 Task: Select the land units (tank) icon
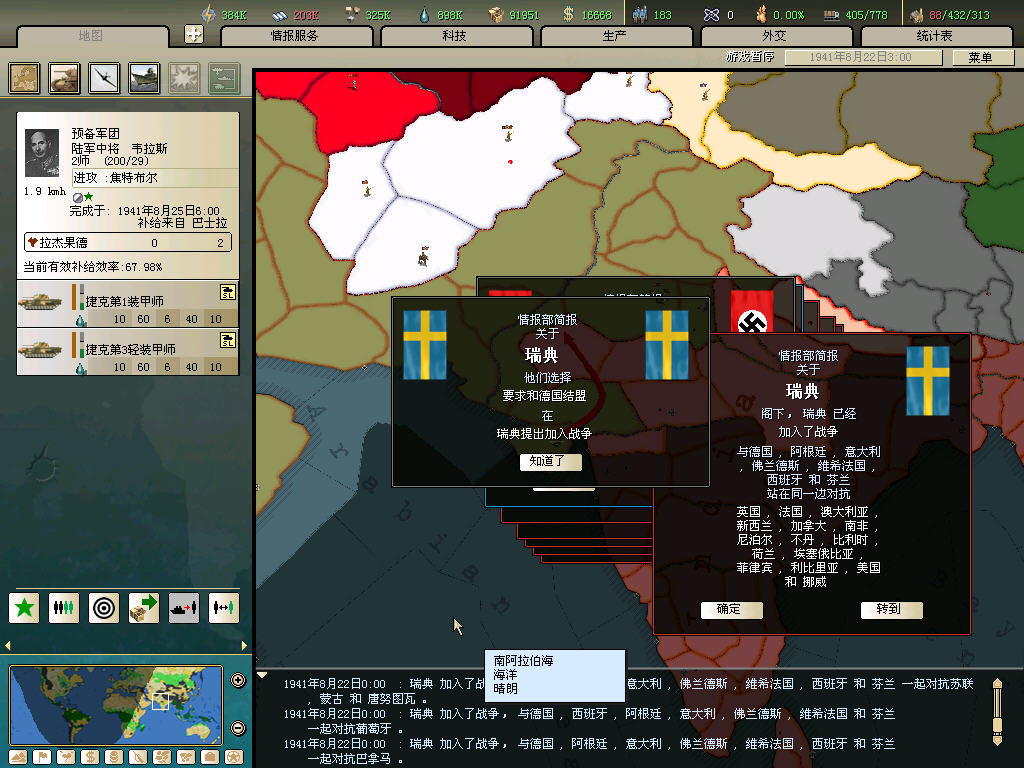[64, 78]
